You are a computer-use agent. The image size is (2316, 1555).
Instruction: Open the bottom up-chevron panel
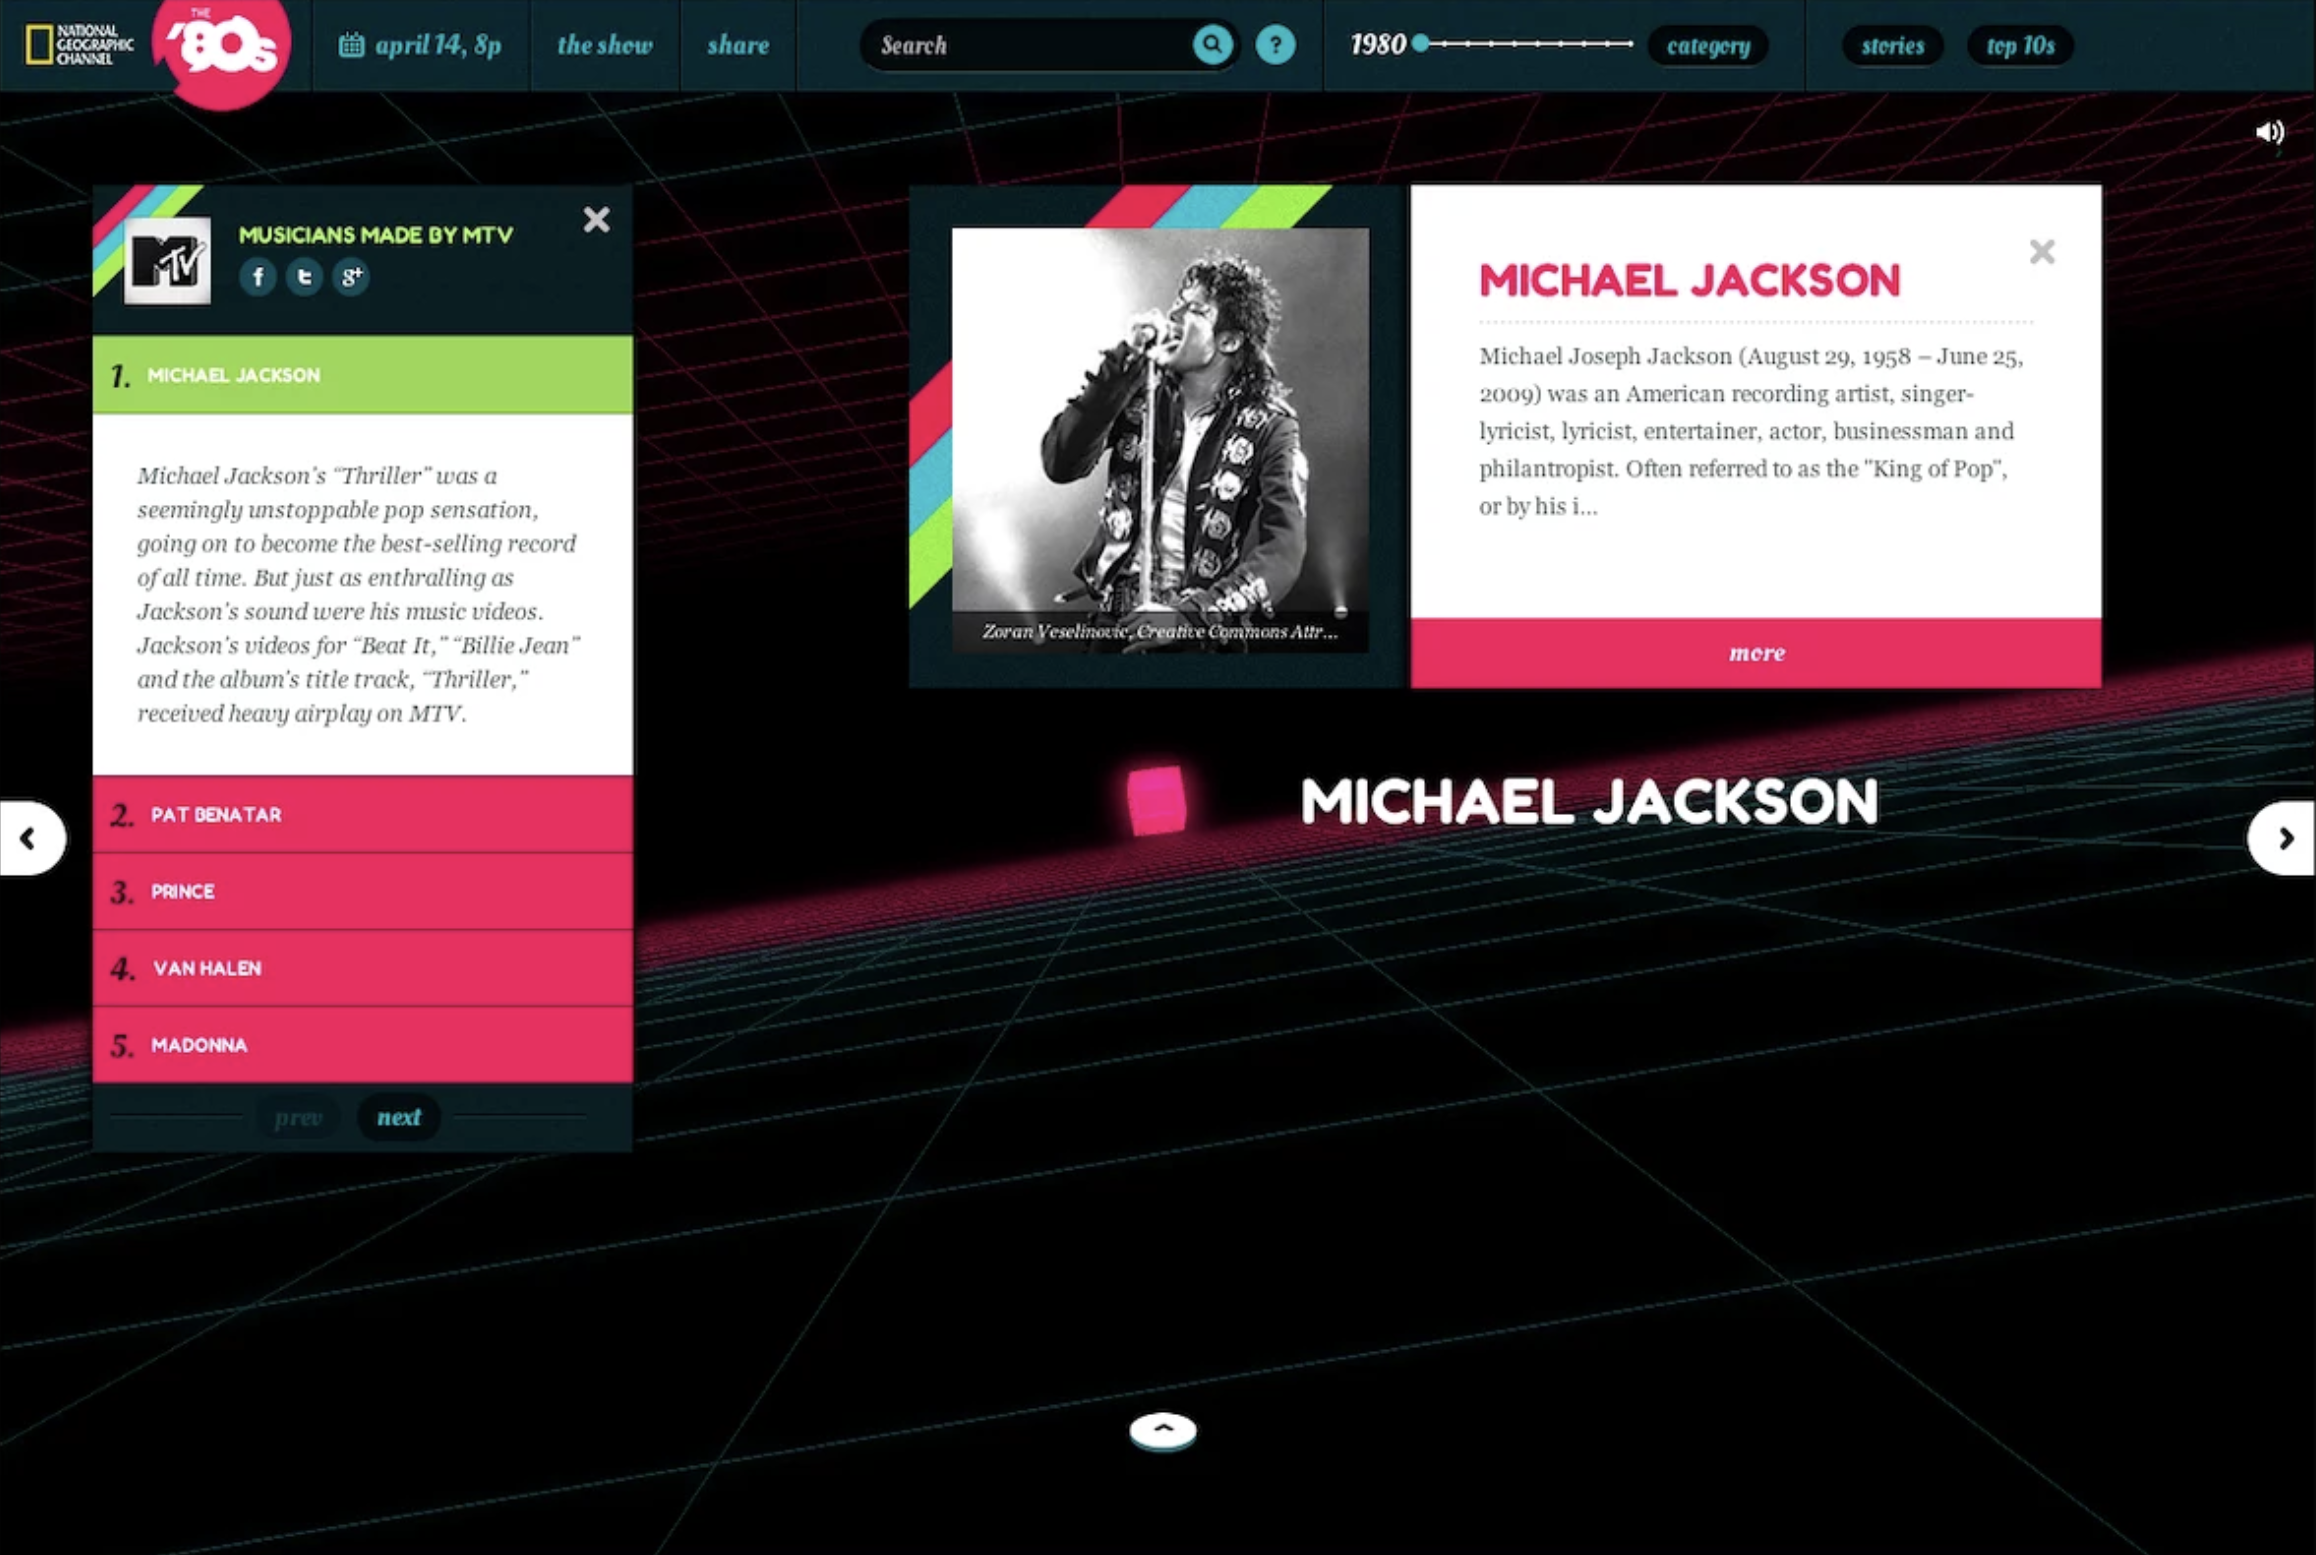pyautogui.click(x=1162, y=1430)
